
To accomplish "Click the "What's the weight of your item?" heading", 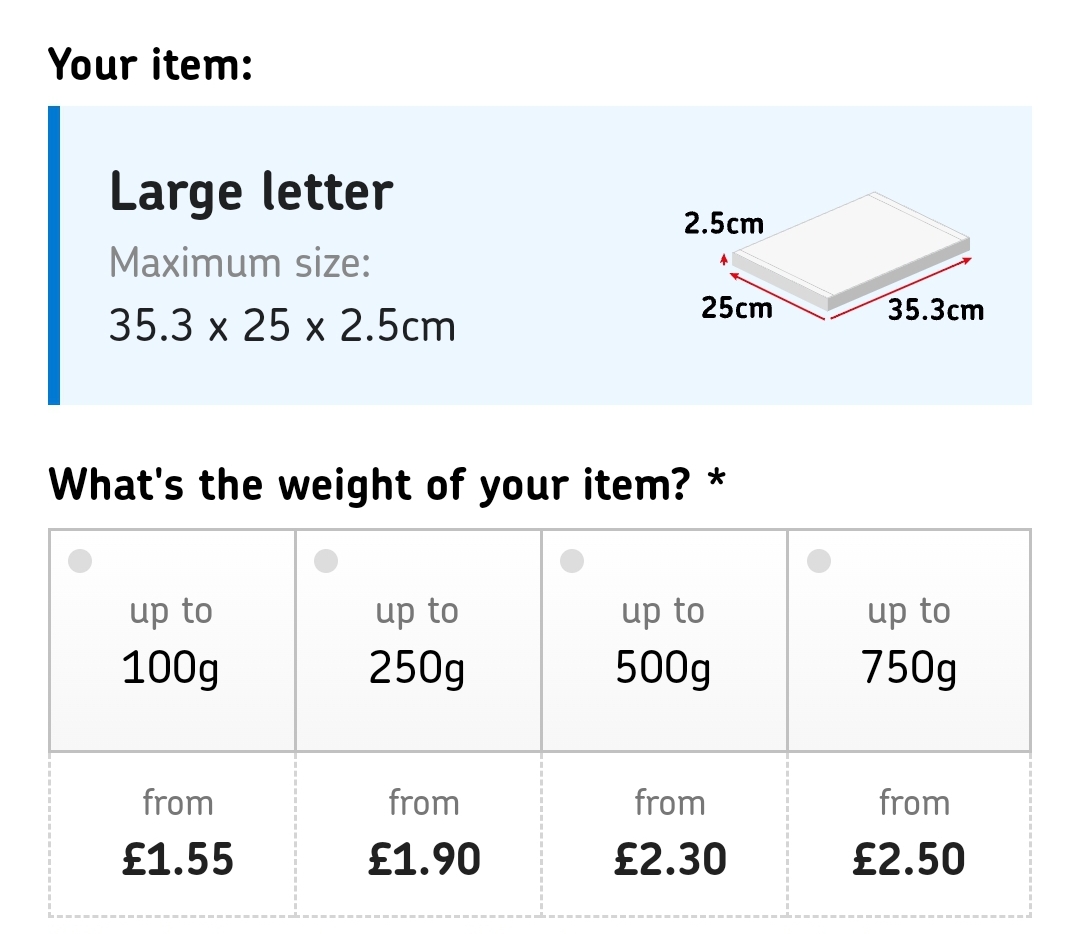I will 386,485.
